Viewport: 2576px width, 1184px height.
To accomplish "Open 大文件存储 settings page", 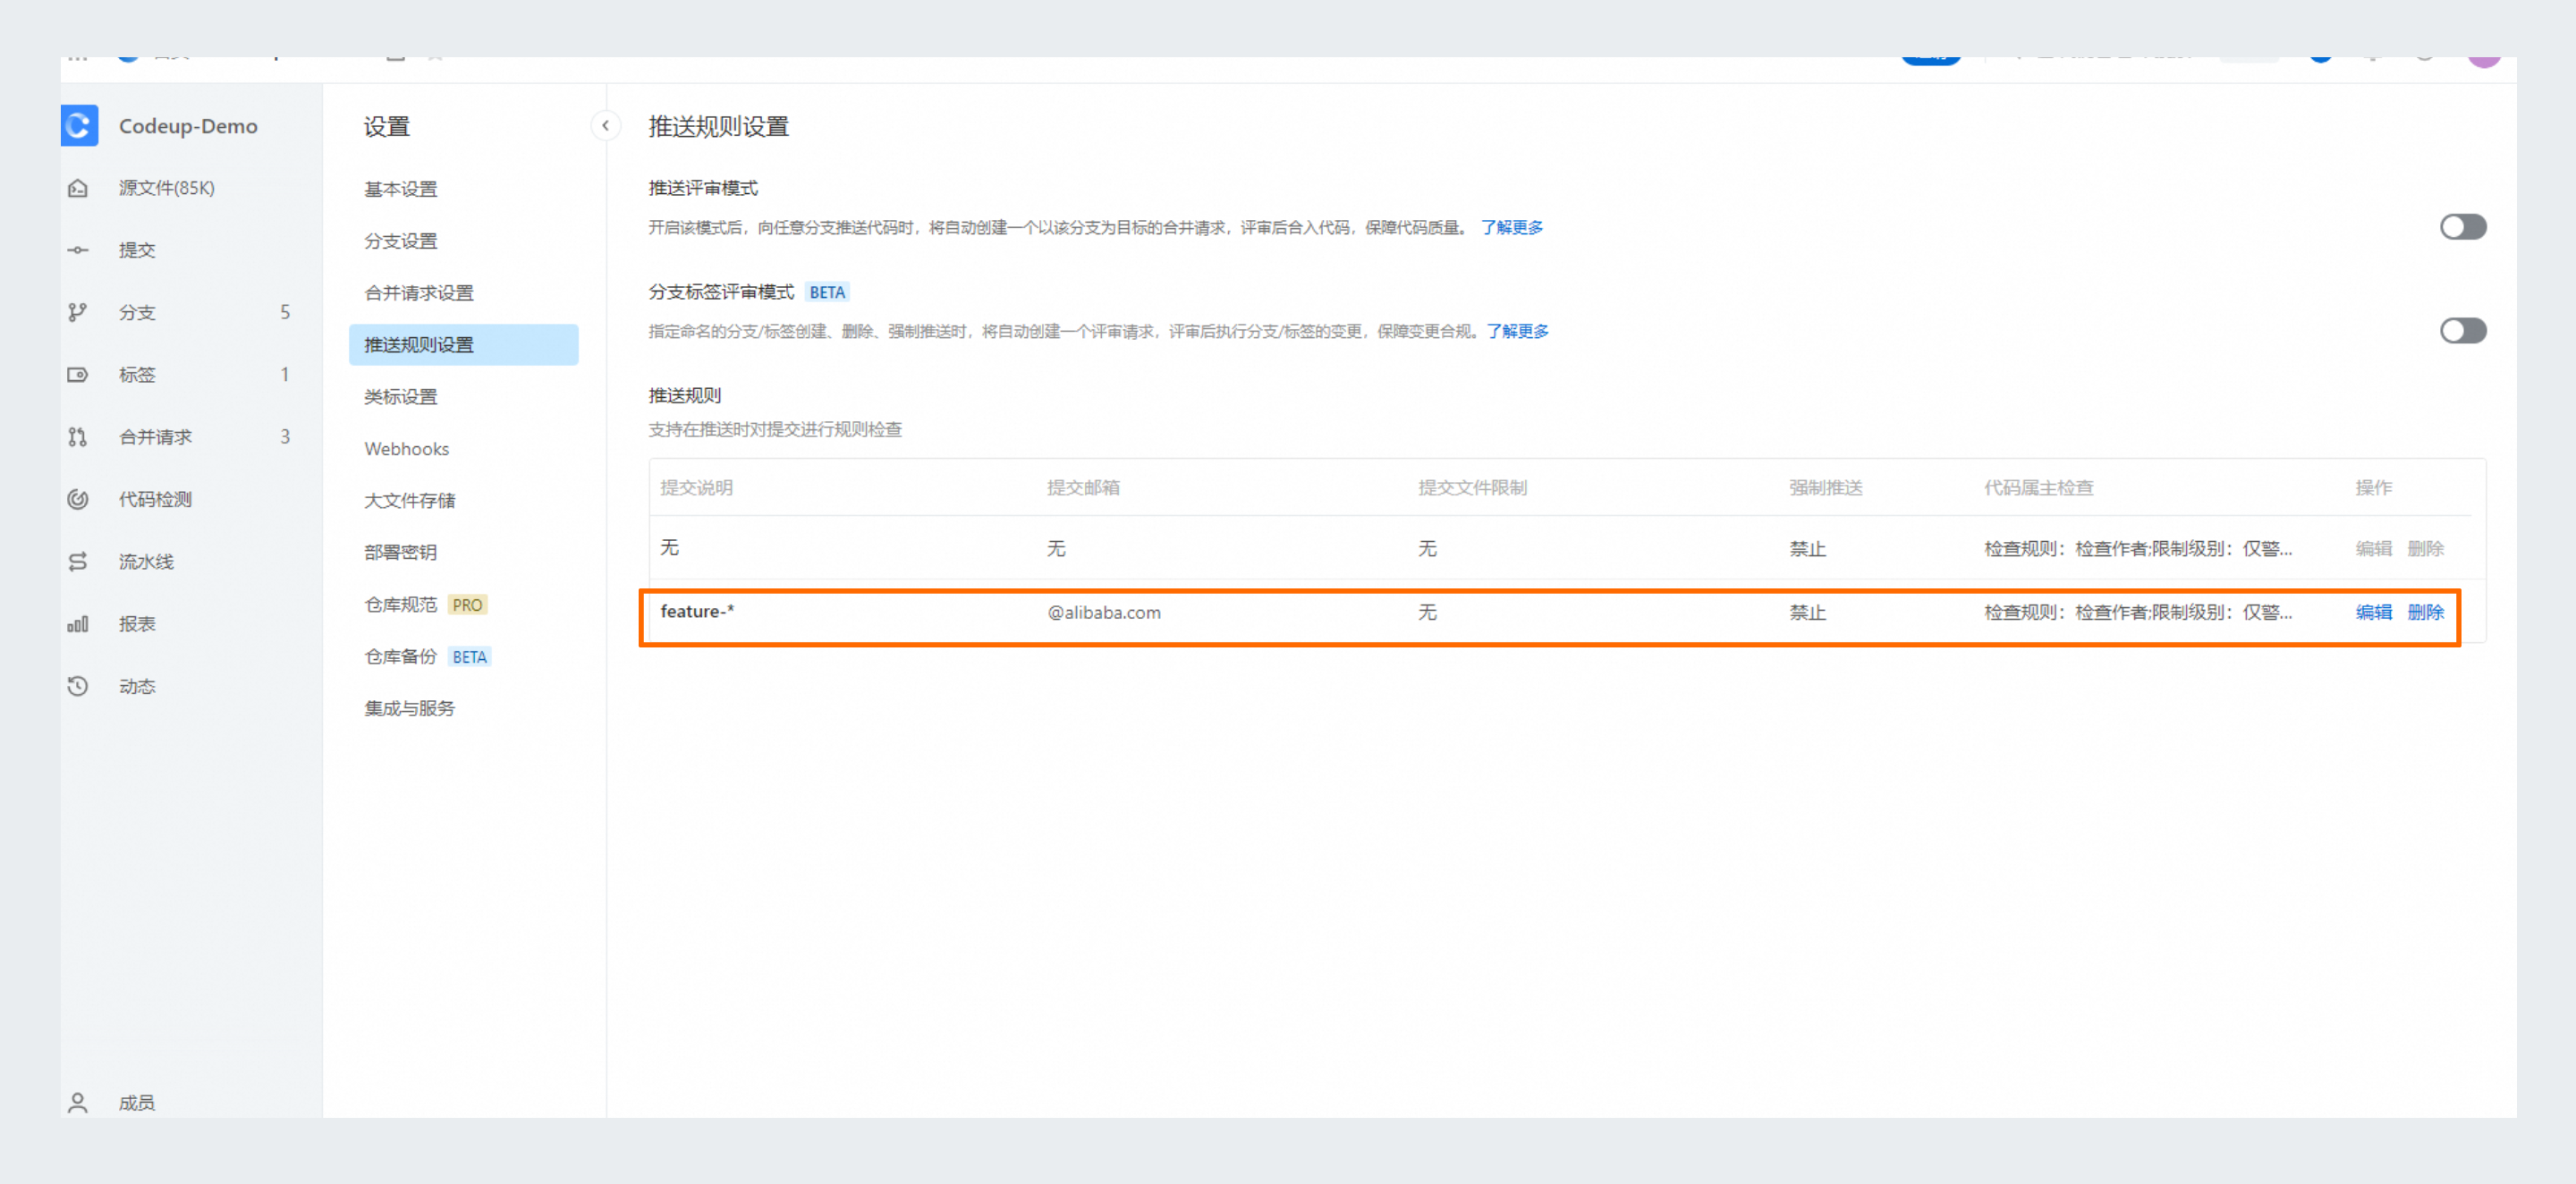I will (410, 501).
